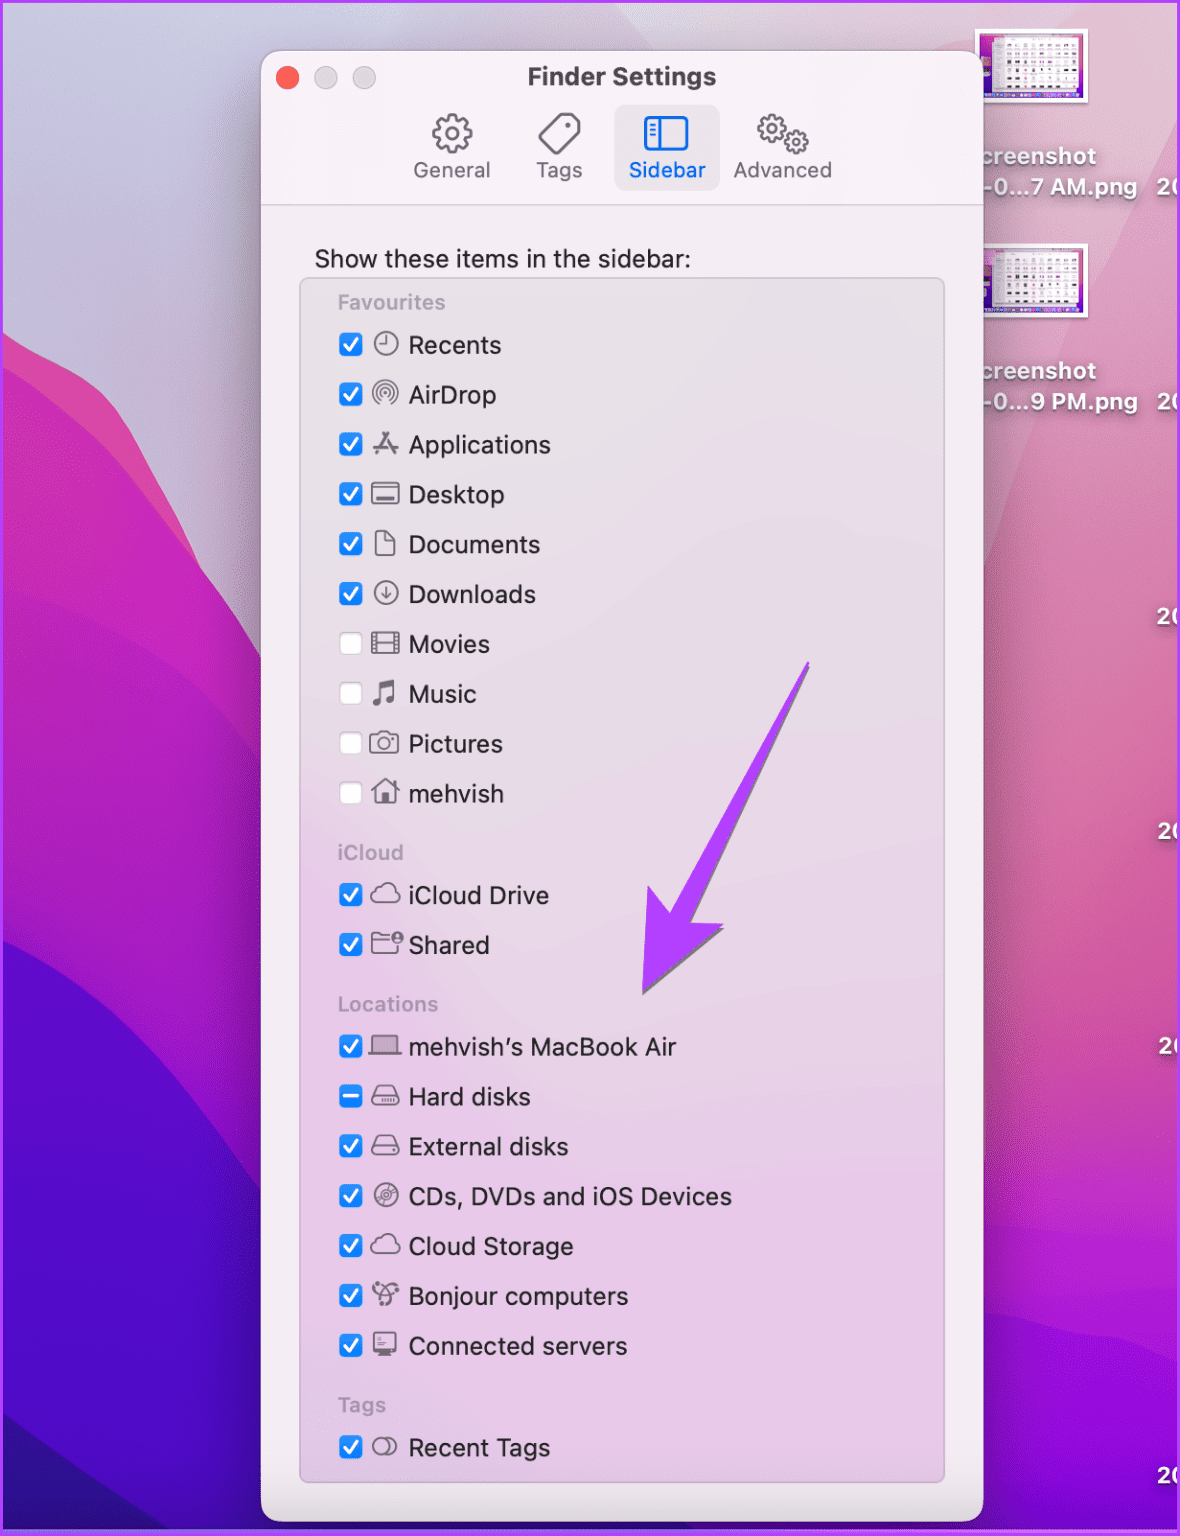Viewport: 1180px width, 1536px height.
Task: Select the Tags settings icon
Action: tap(558, 133)
